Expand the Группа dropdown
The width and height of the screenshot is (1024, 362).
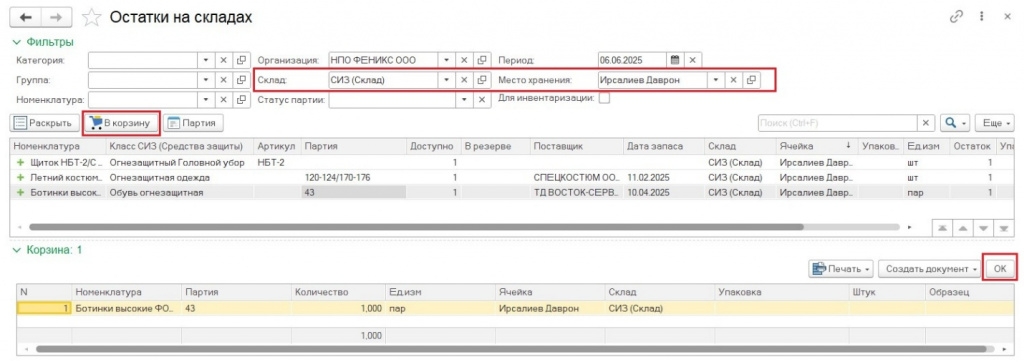coord(206,80)
